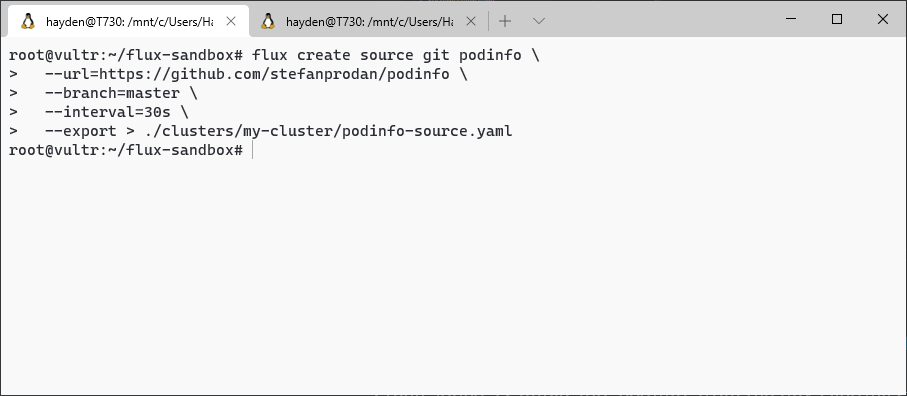Select the active hayden@T730 tab title

(x=130, y=22)
